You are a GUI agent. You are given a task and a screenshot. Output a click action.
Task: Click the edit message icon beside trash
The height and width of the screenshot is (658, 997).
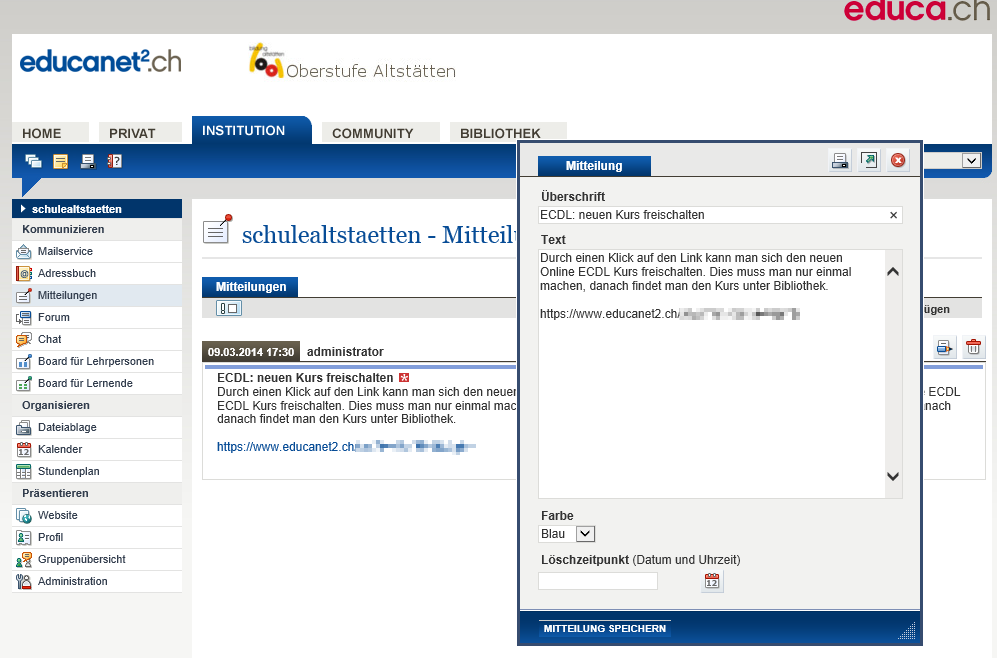(x=944, y=348)
